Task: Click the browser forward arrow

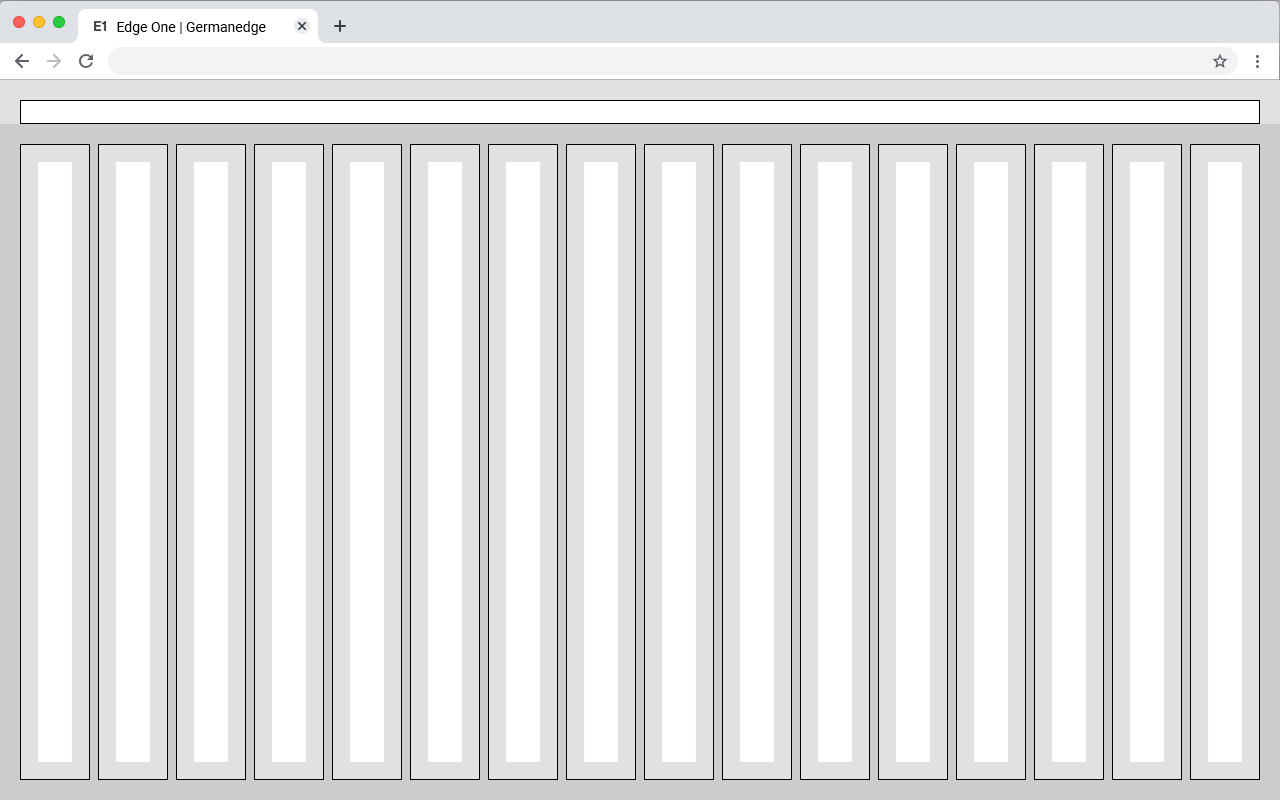Action: coord(54,61)
